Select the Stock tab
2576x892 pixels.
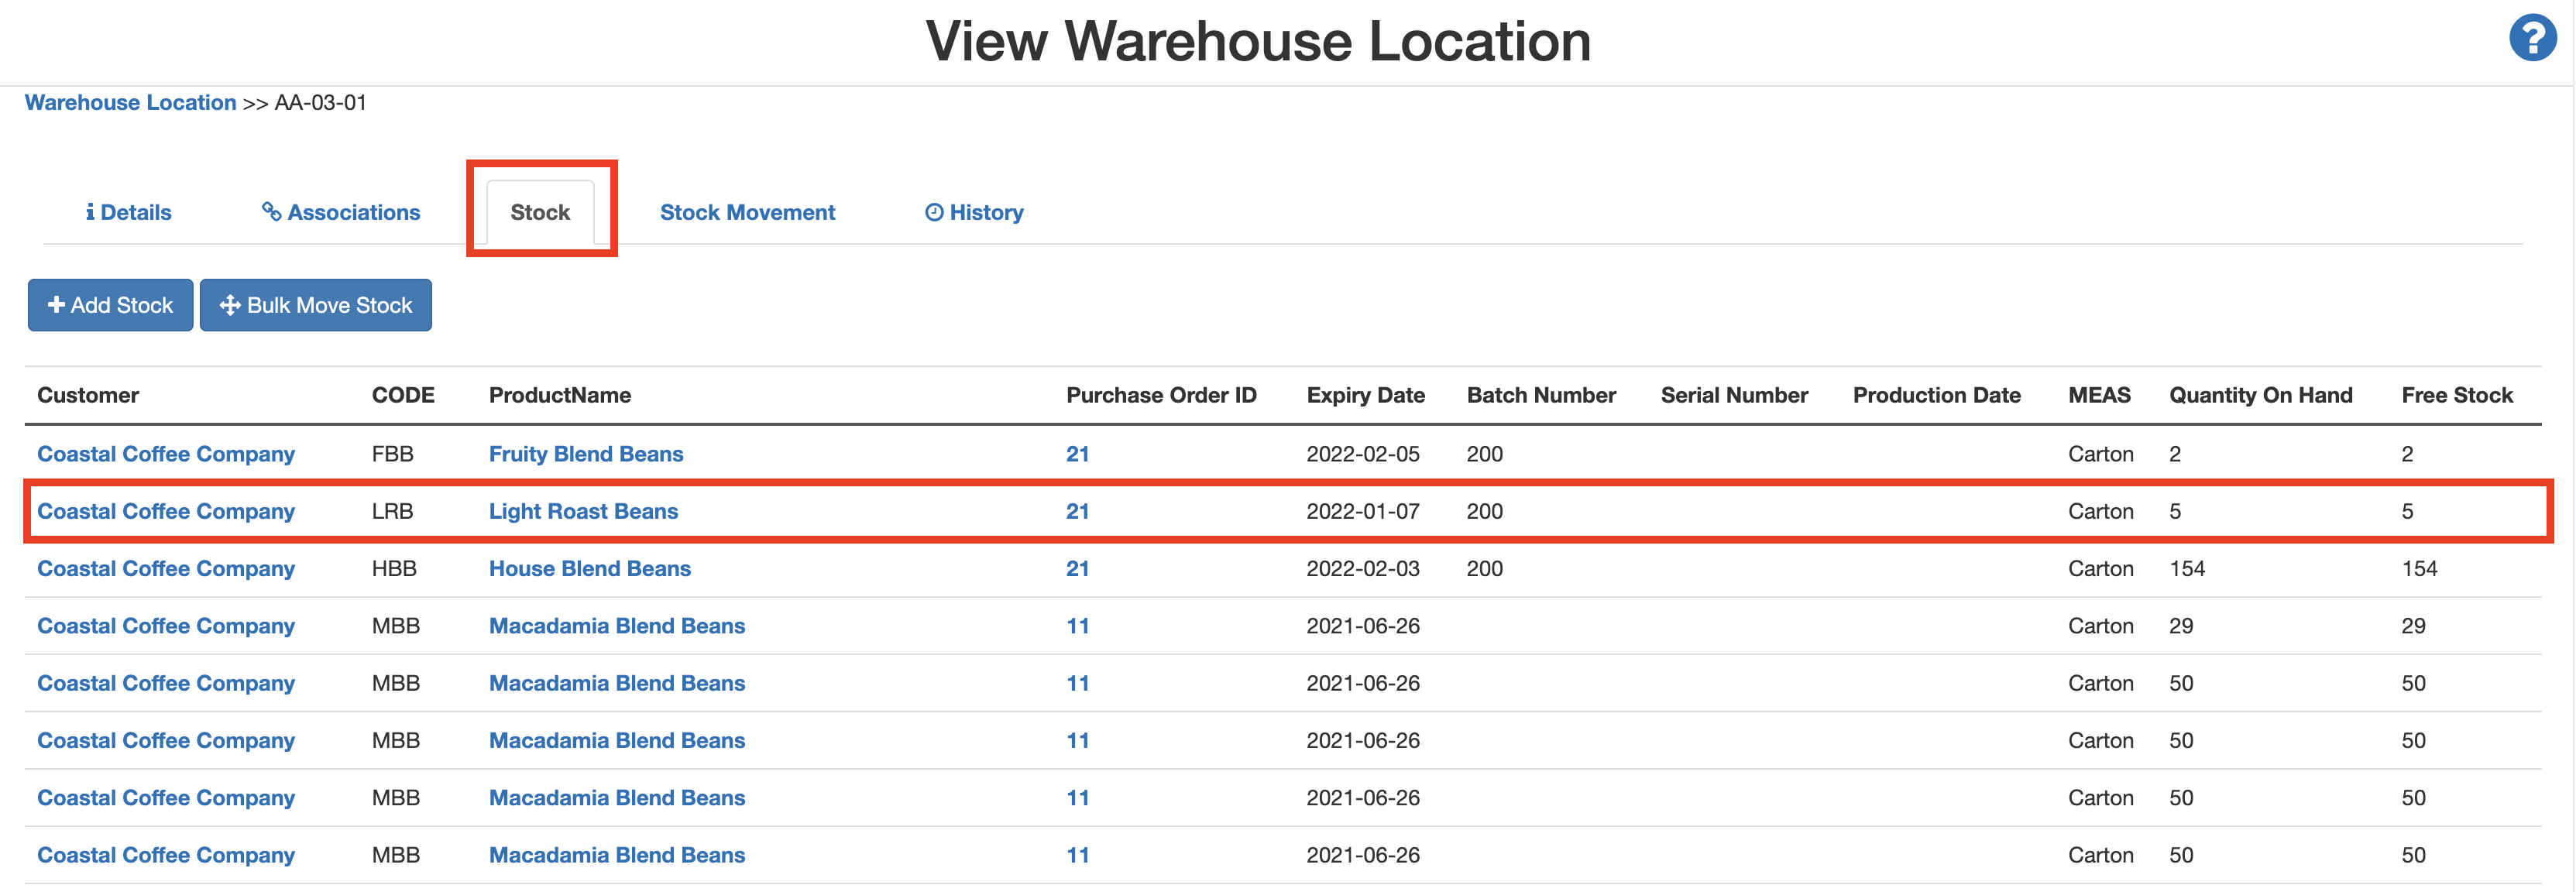coord(539,212)
